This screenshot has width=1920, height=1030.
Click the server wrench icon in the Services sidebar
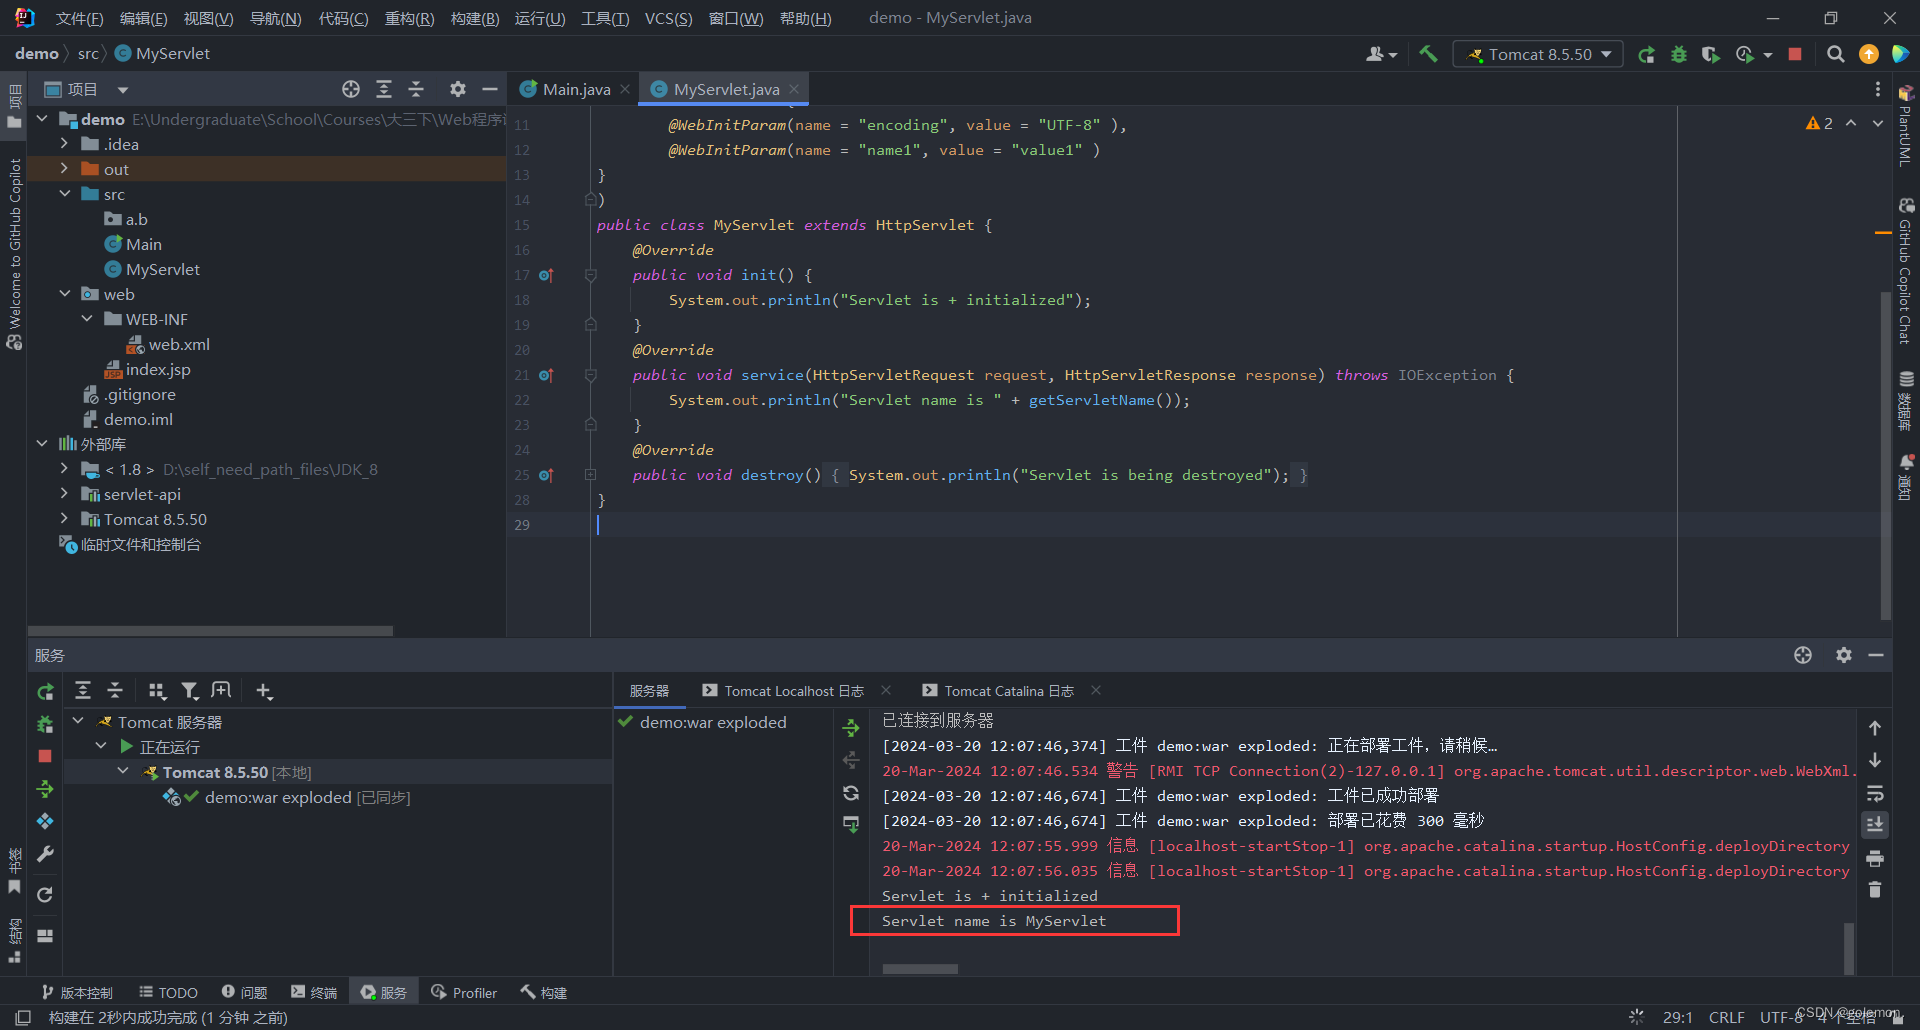(x=45, y=854)
